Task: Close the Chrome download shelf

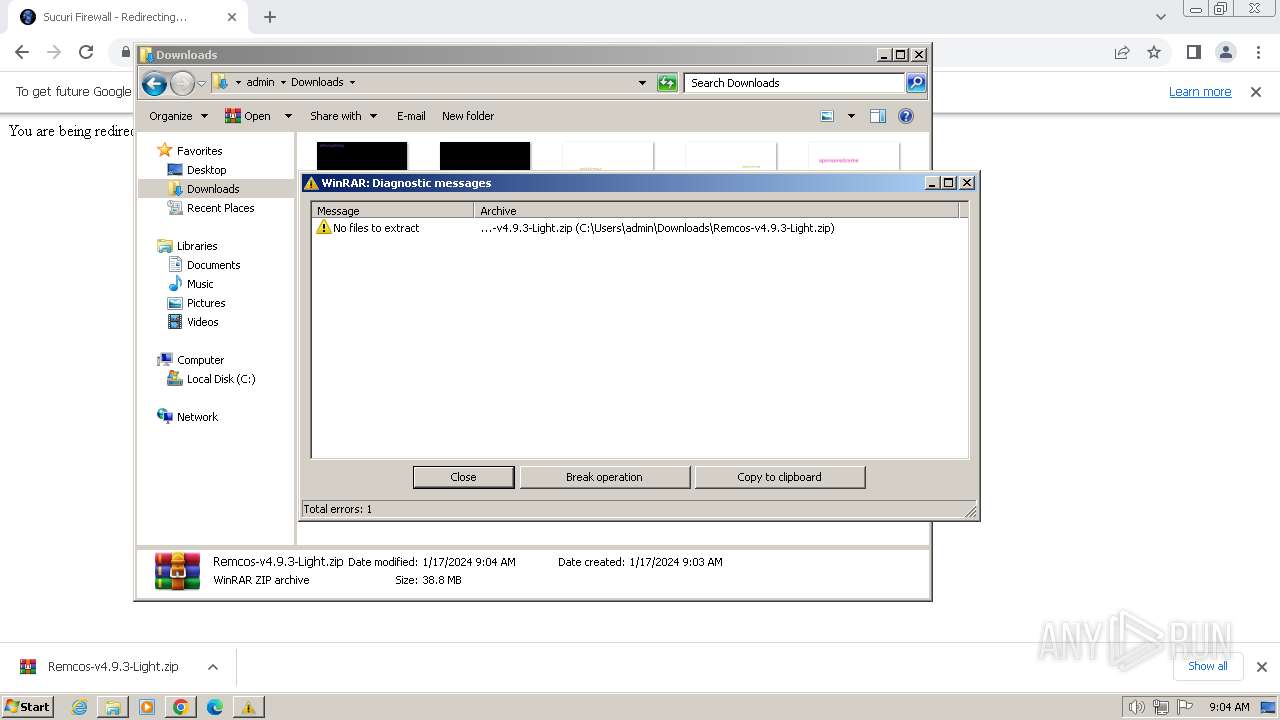Action: tap(1262, 667)
